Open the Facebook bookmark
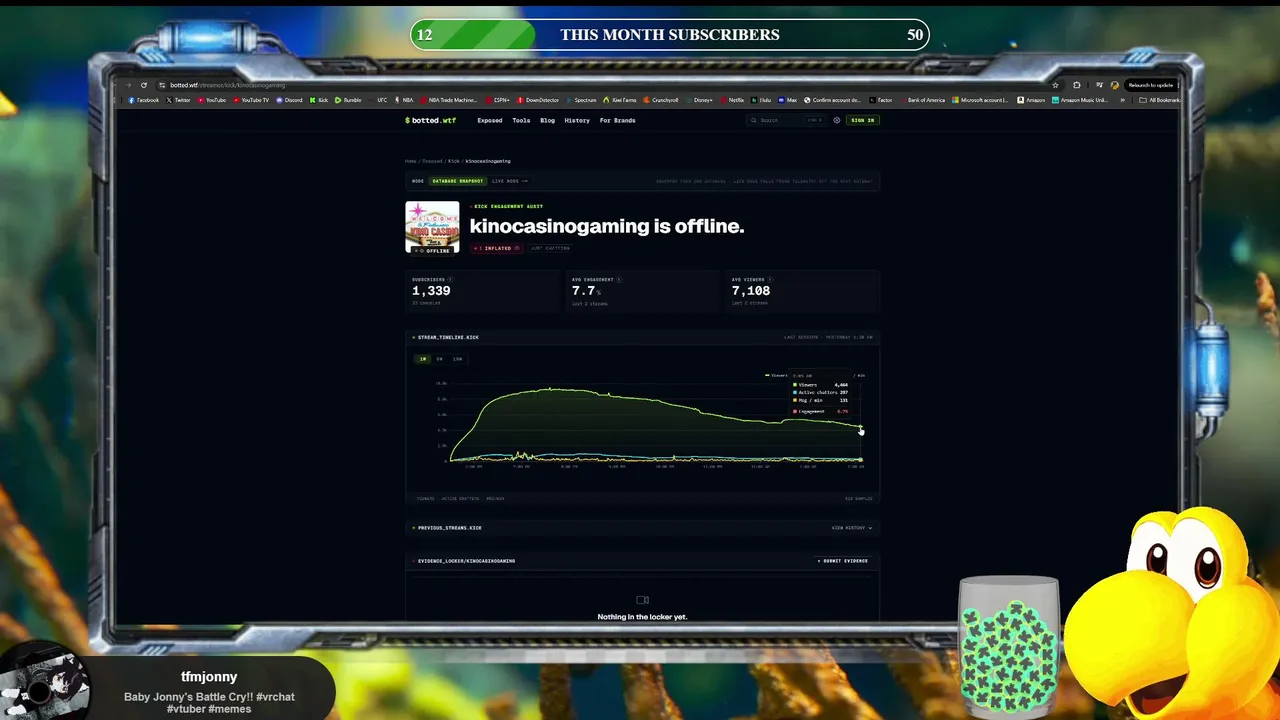1280x720 pixels. click(x=144, y=100)
